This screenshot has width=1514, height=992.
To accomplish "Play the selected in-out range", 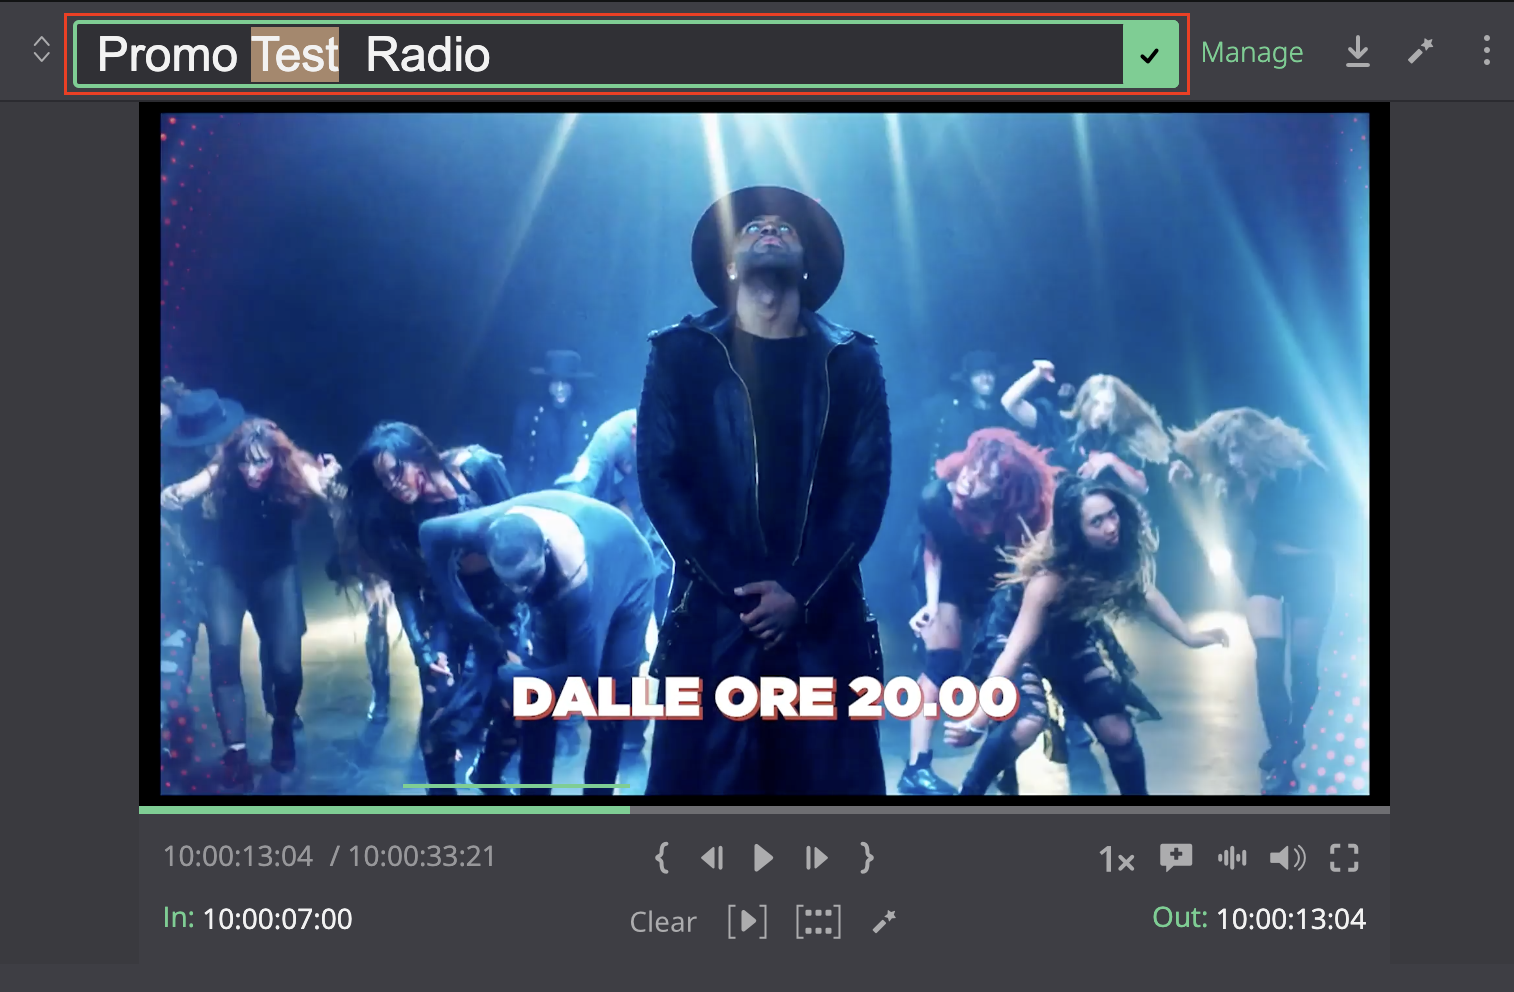I will coord(748,921).
